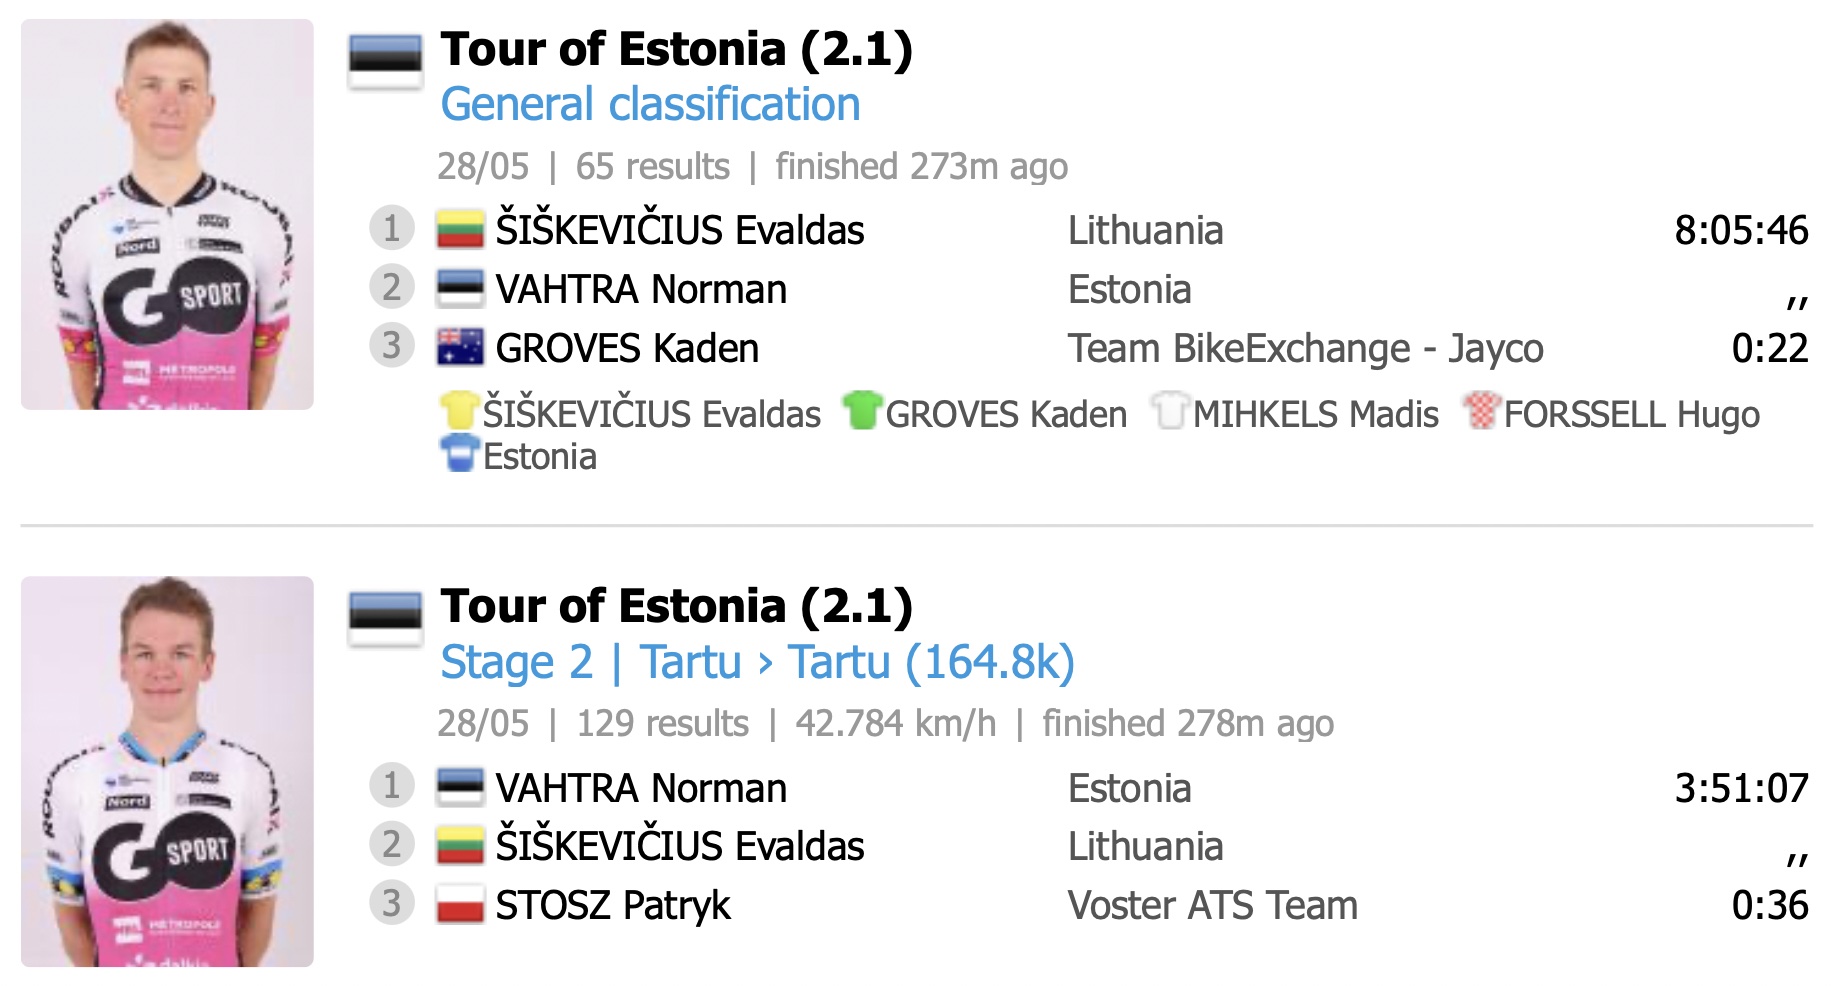Click the Australian flag beside GROVES Kaden

pyautogui.click(x=461, y=348)
